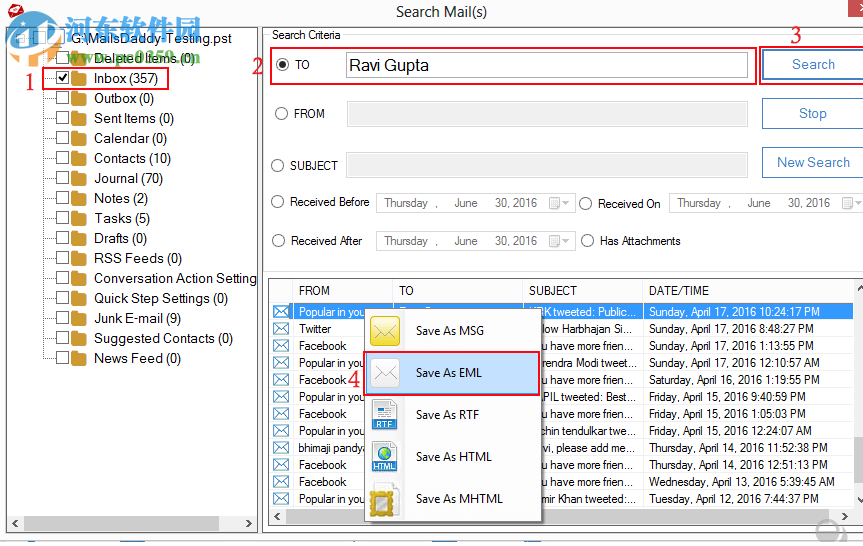Click the TO field containing Ravi Gupta
The image size is (863, 546).
pos(547,65)
